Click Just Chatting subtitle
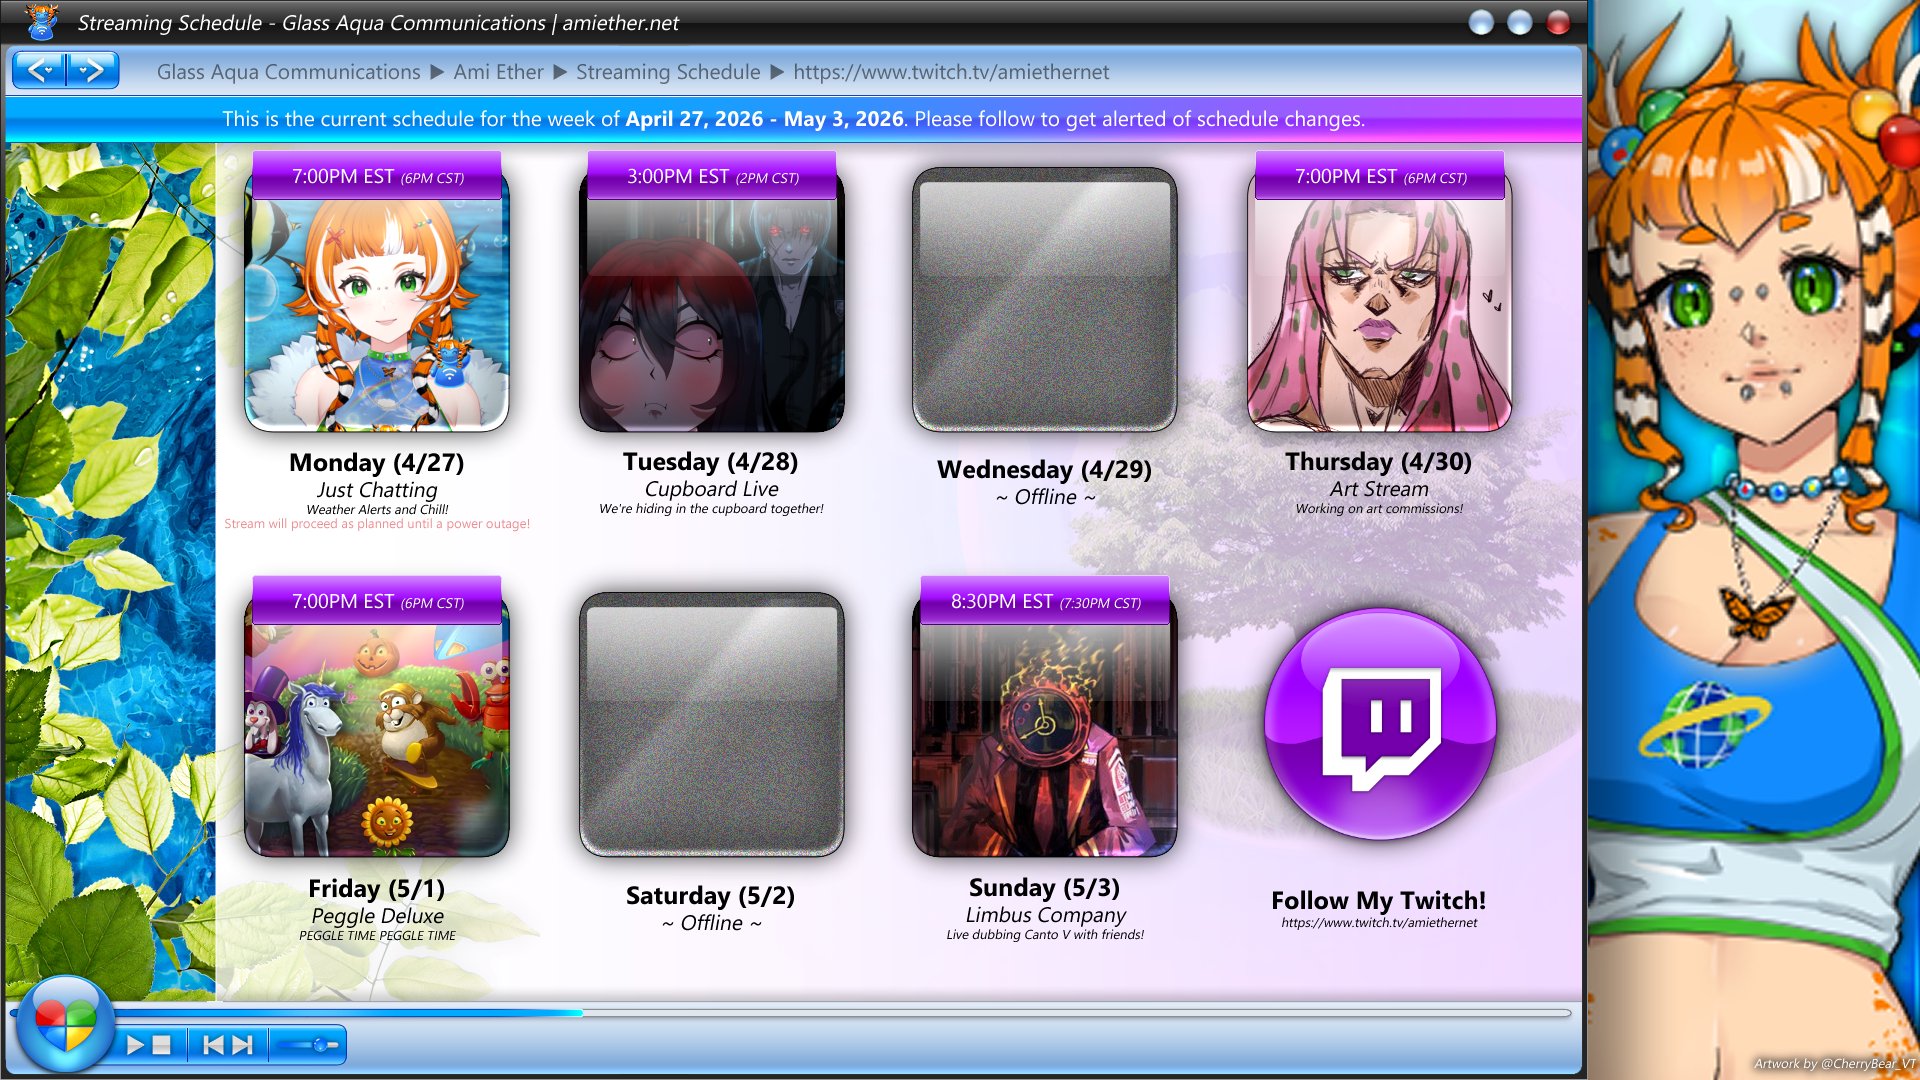Screen dimensions: 1920x1080 tap(377, 490)
